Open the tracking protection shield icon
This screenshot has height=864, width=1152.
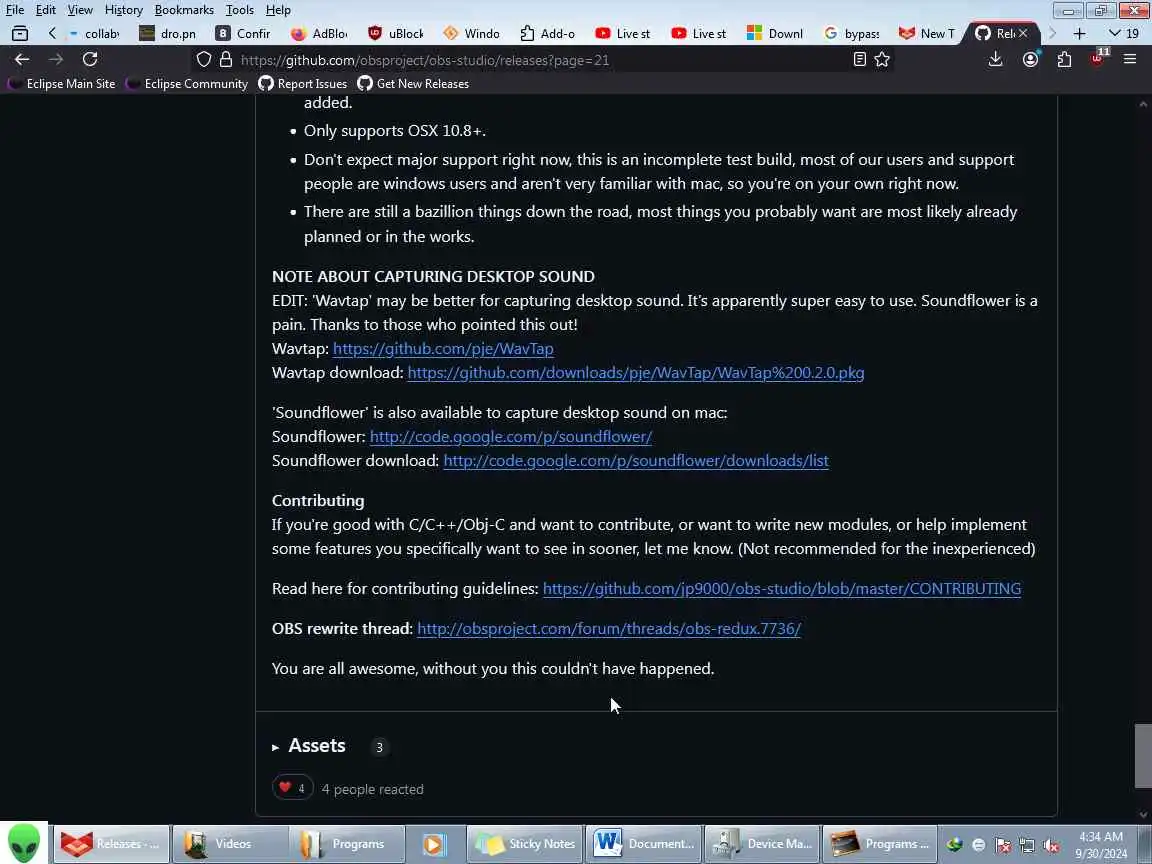204,60
